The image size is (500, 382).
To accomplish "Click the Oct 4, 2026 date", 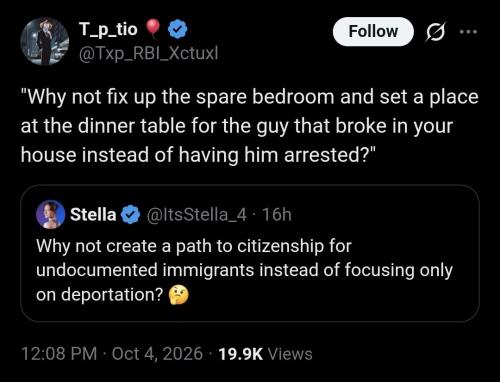I will [157, 353].
